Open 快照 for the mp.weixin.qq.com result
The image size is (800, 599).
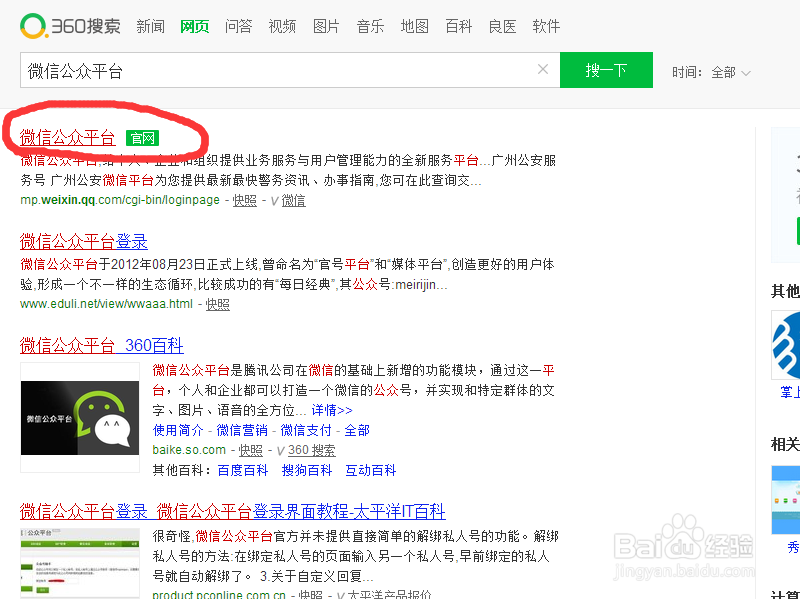(x=245, y=201)
